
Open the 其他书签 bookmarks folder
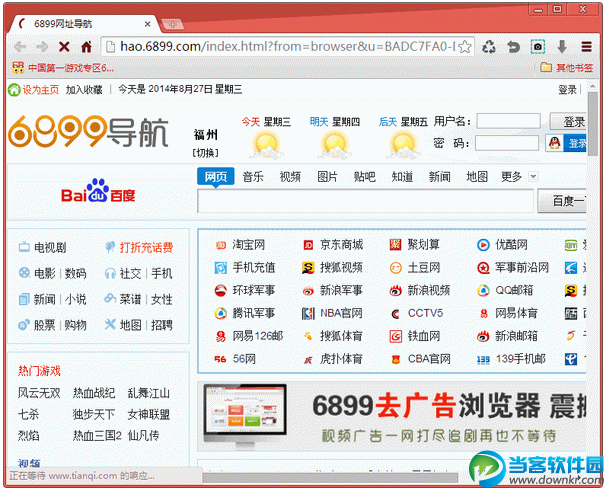(567, 68)
